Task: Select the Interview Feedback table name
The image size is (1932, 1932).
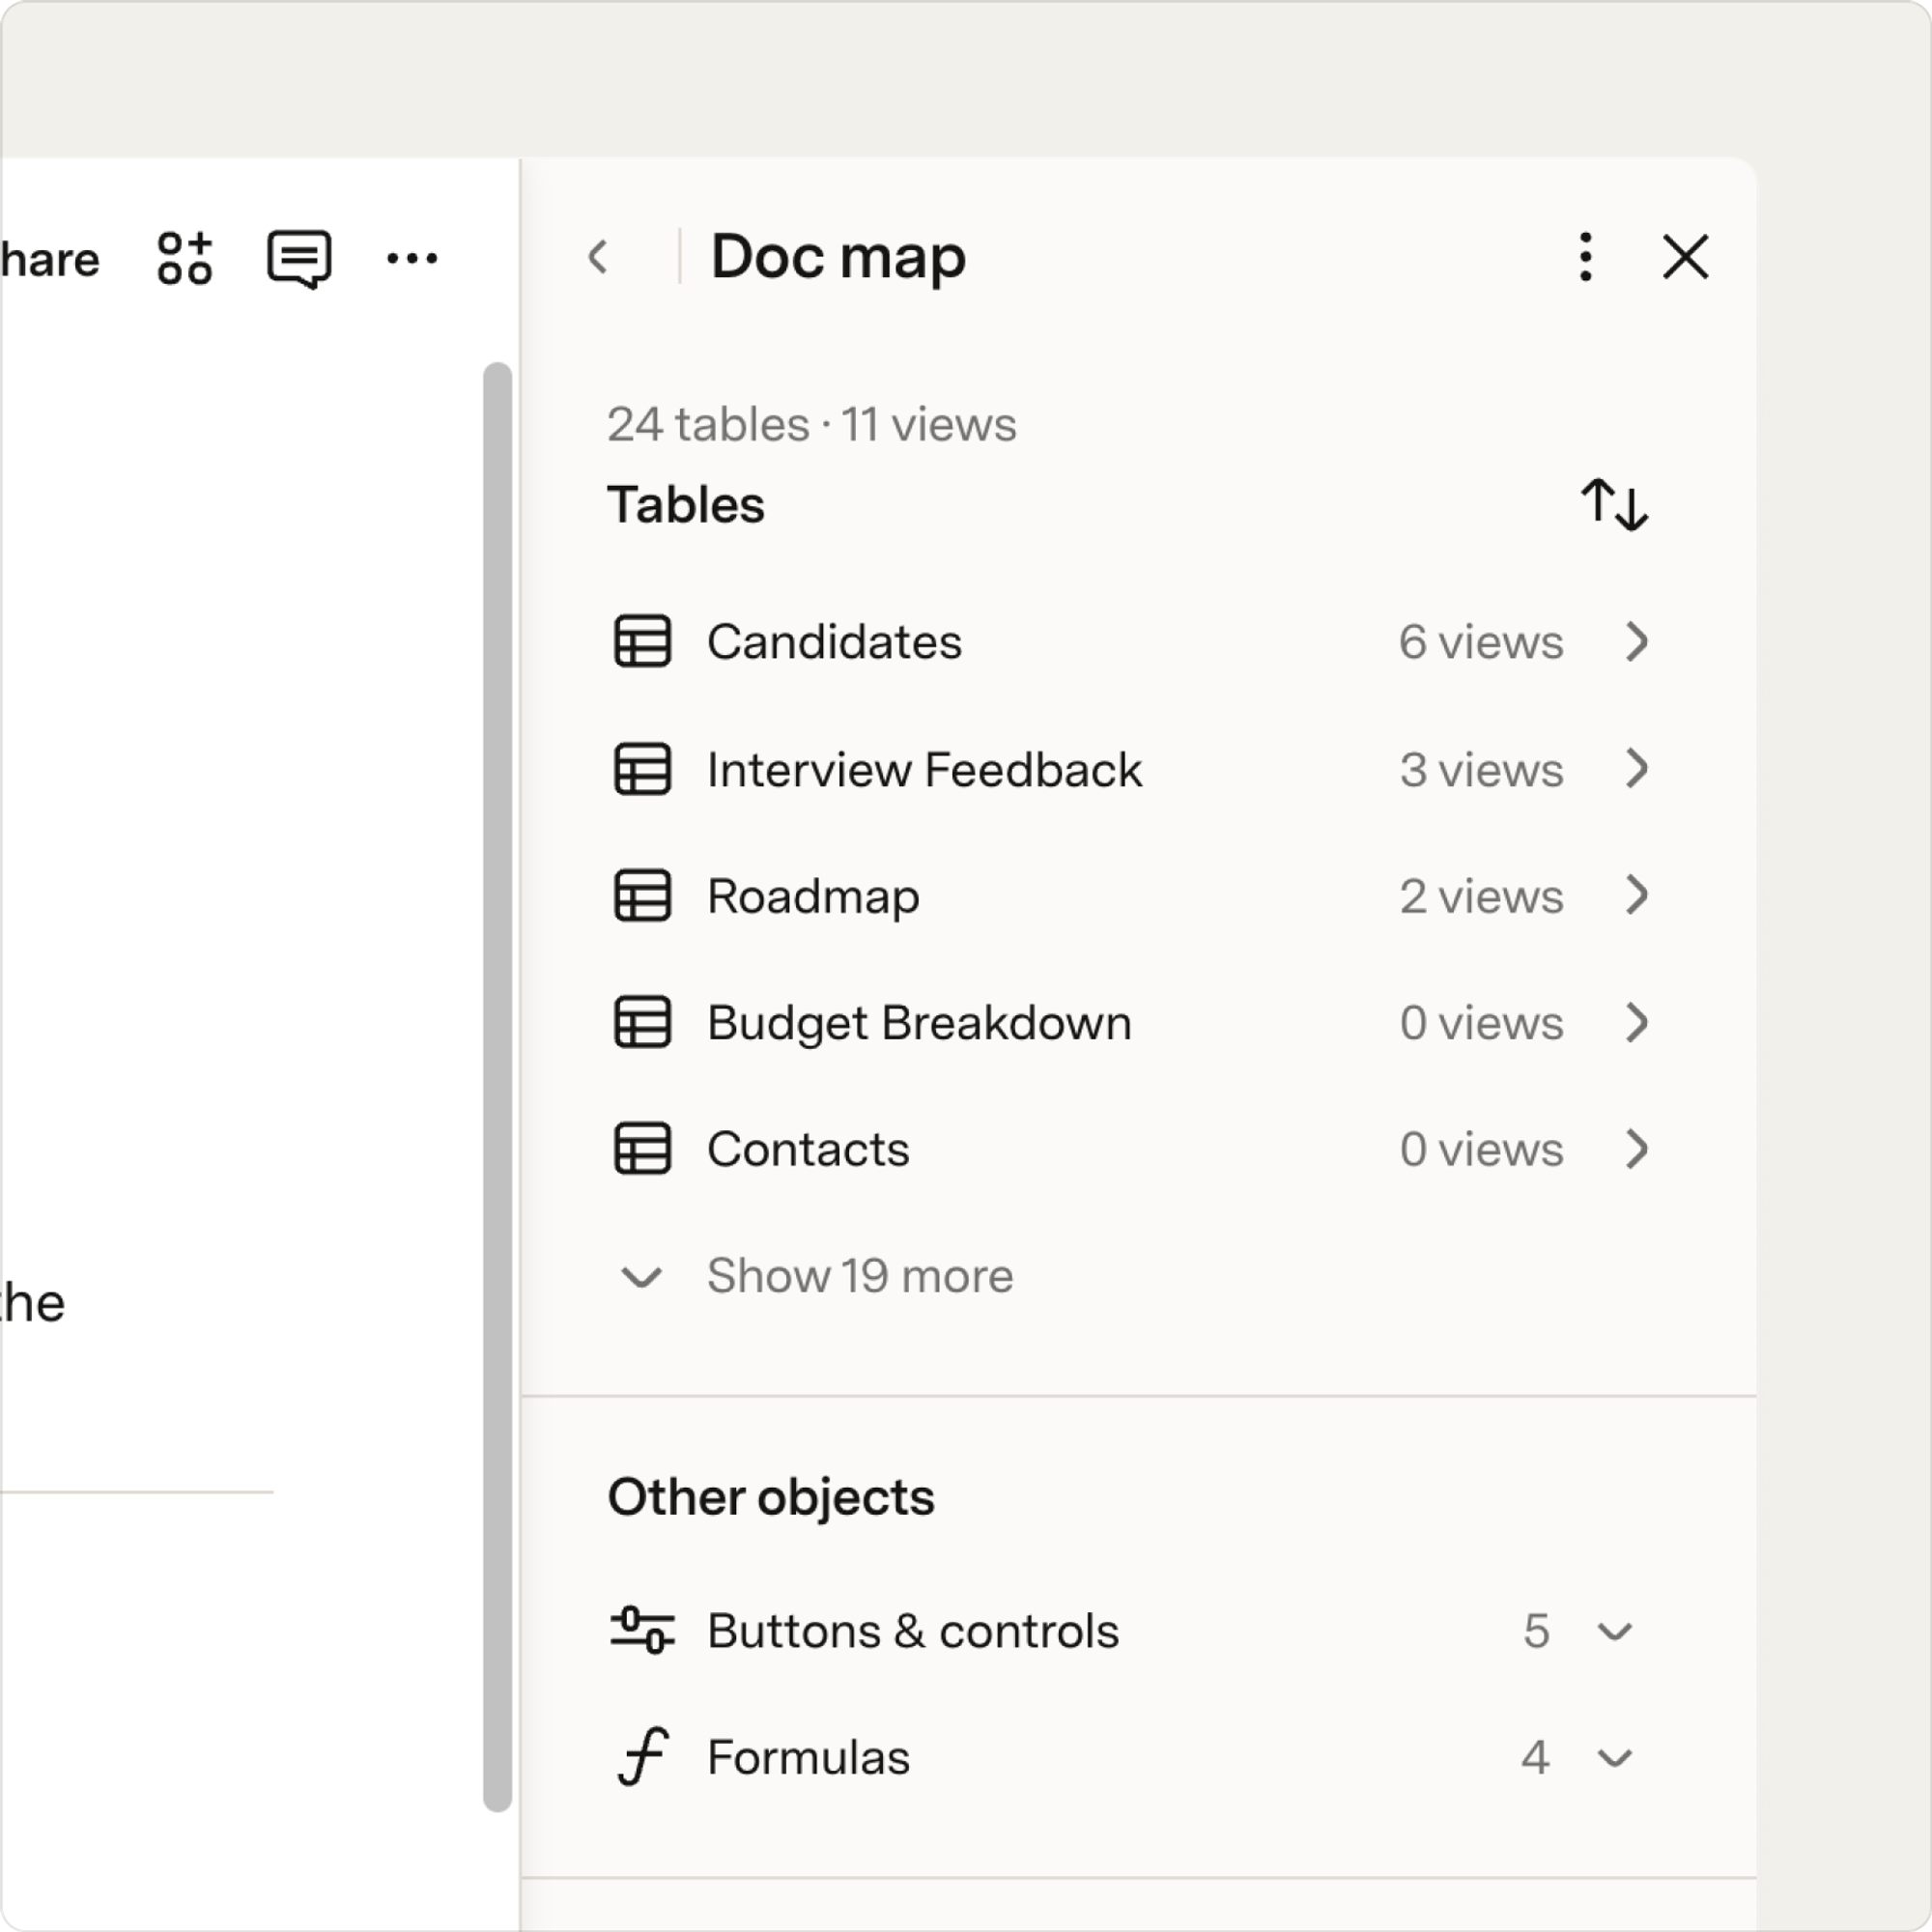Action: [x=924, y=769]
